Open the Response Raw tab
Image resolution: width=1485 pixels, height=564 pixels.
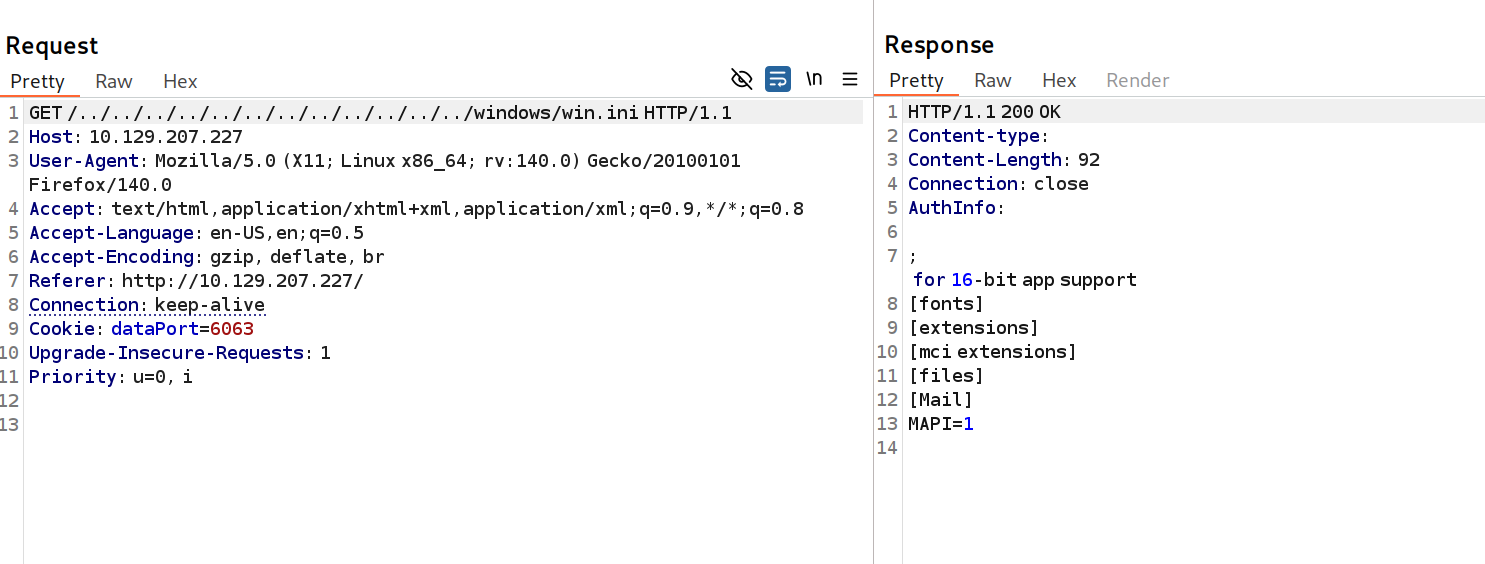pyautogui.click(x=993, y=80)
